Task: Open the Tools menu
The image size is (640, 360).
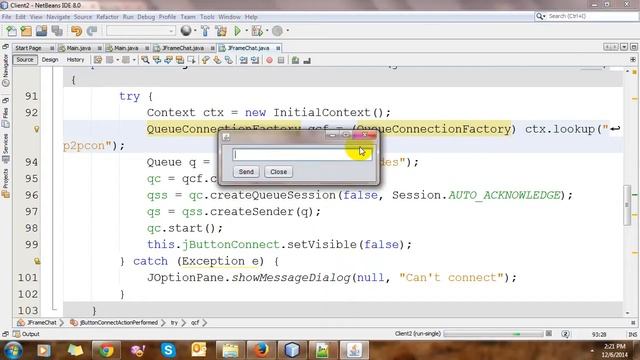Action: point(207,17)
